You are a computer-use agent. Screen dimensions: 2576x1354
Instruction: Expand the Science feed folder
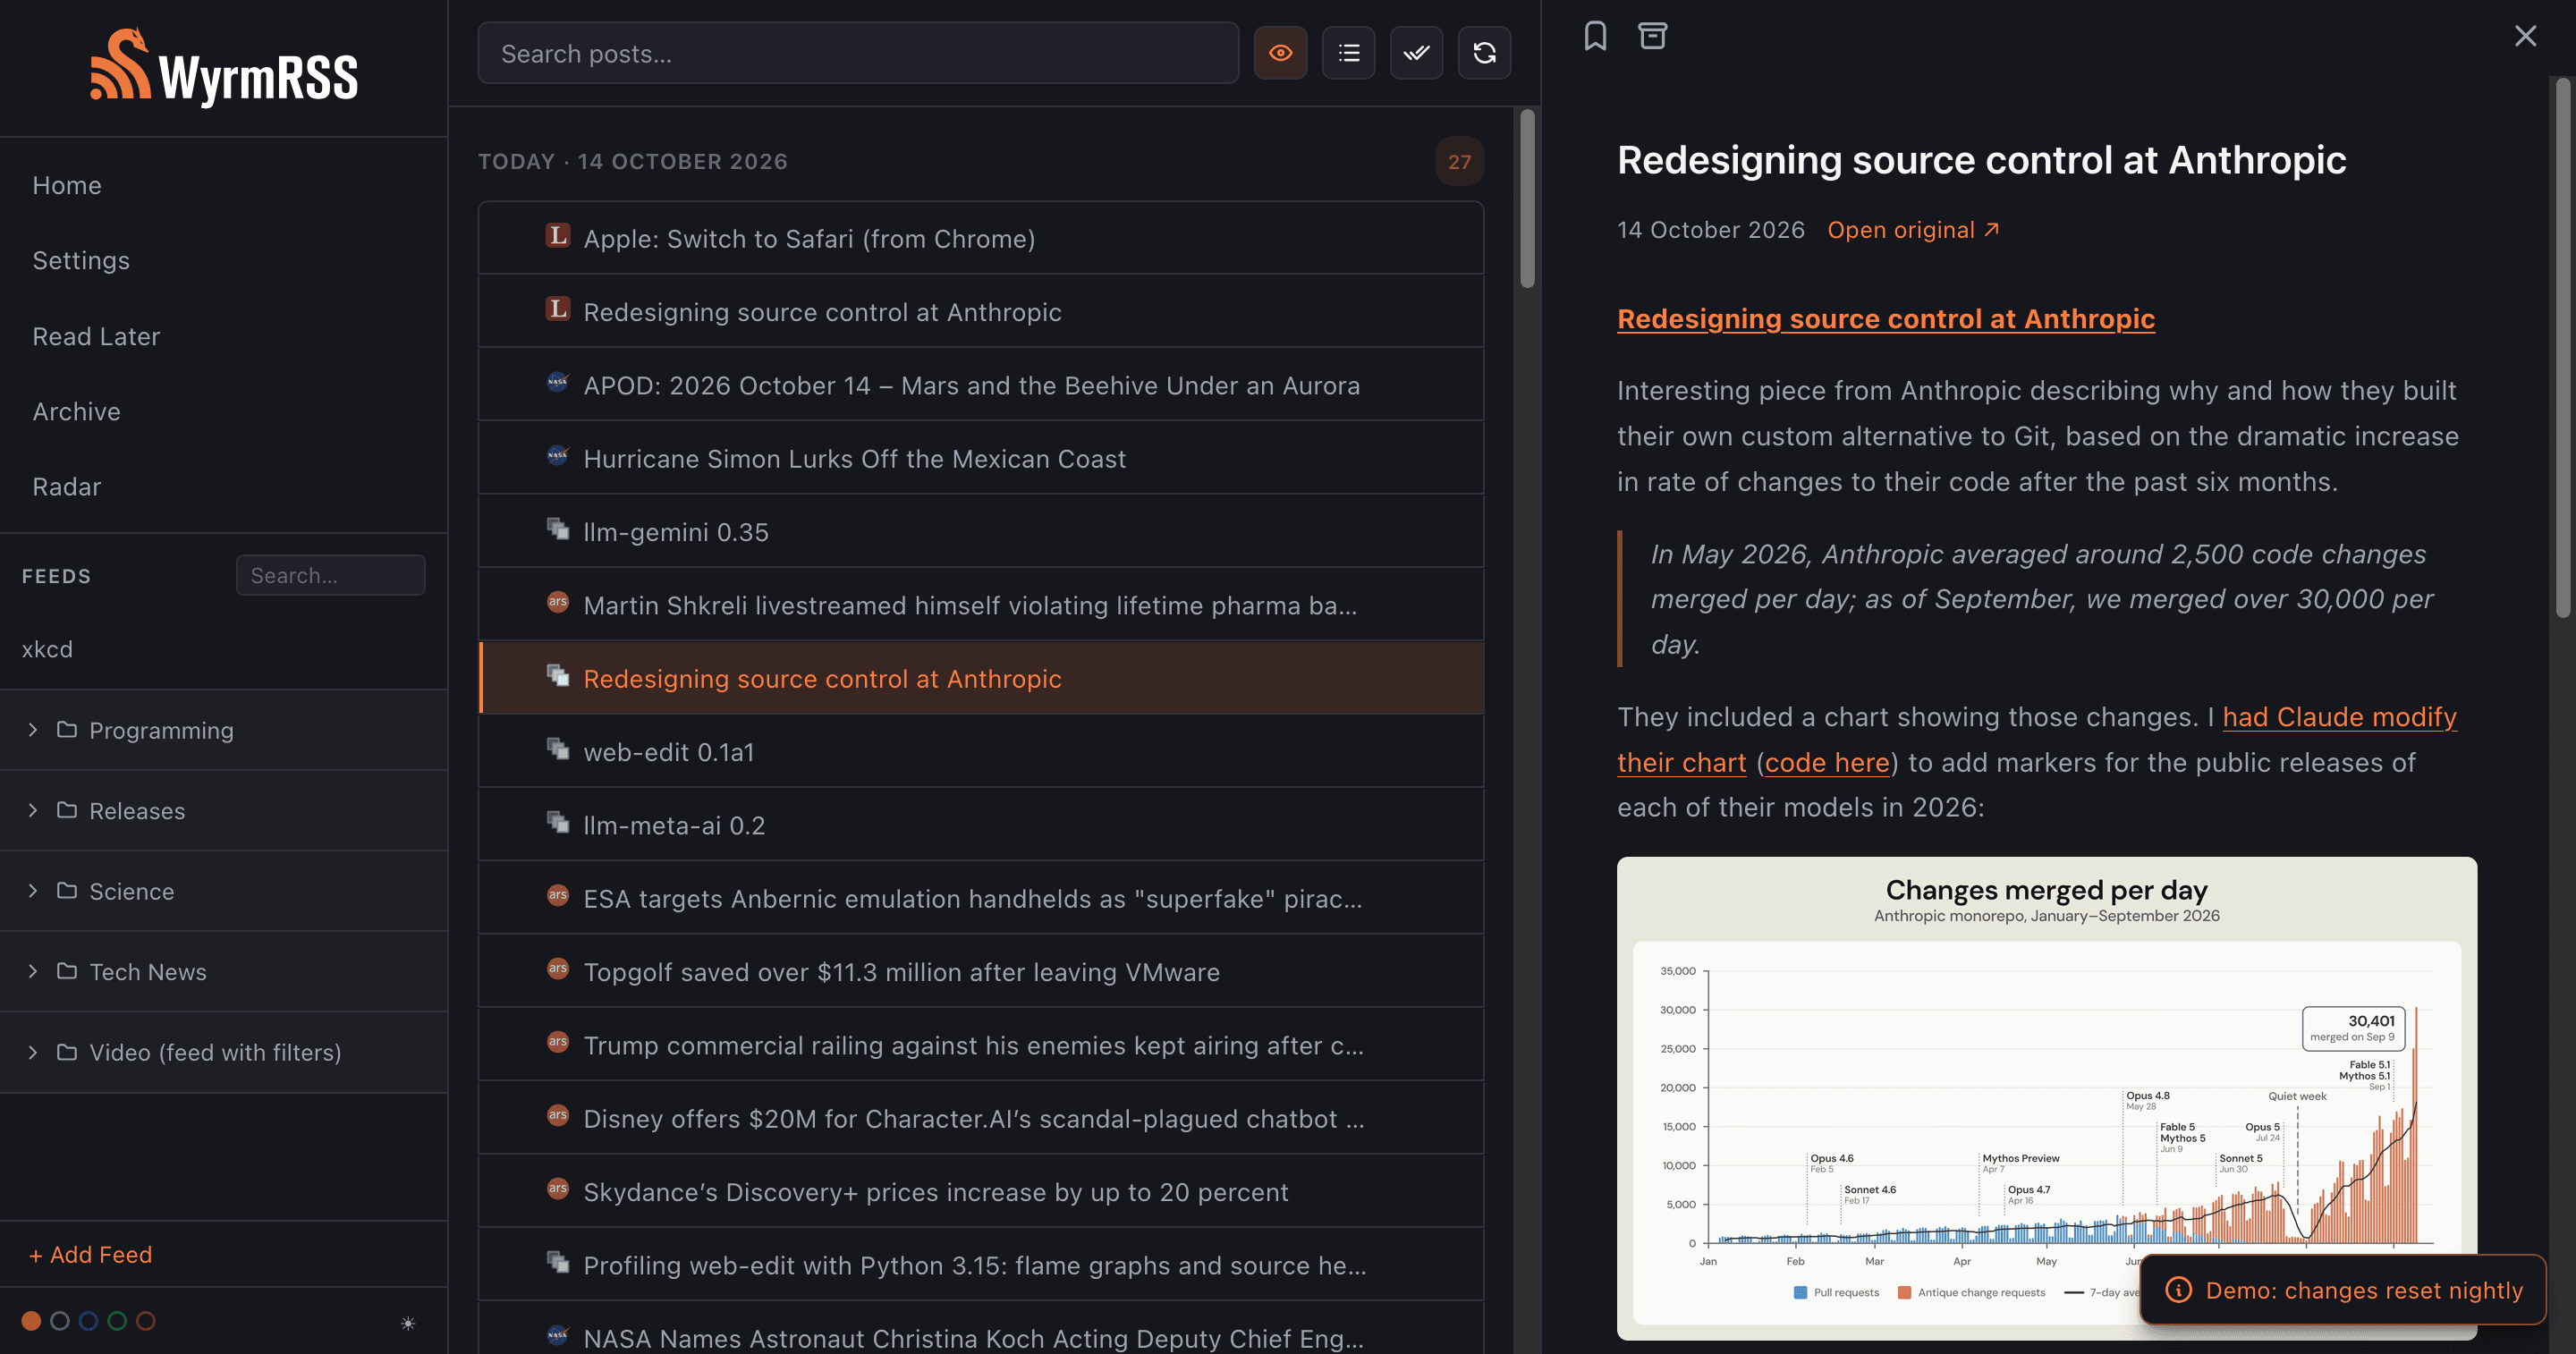tap(224, 891)
